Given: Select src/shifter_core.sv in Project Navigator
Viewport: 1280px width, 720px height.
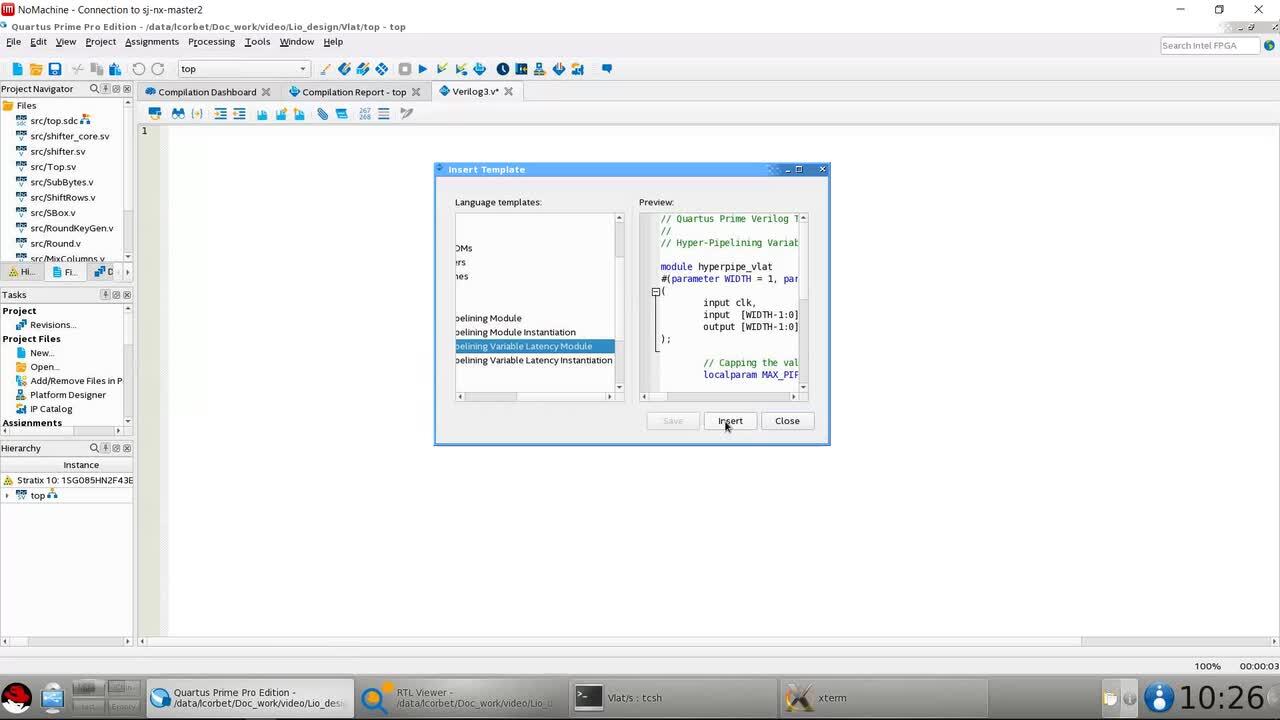Looking at the screenshot, I should pos(69,136).
